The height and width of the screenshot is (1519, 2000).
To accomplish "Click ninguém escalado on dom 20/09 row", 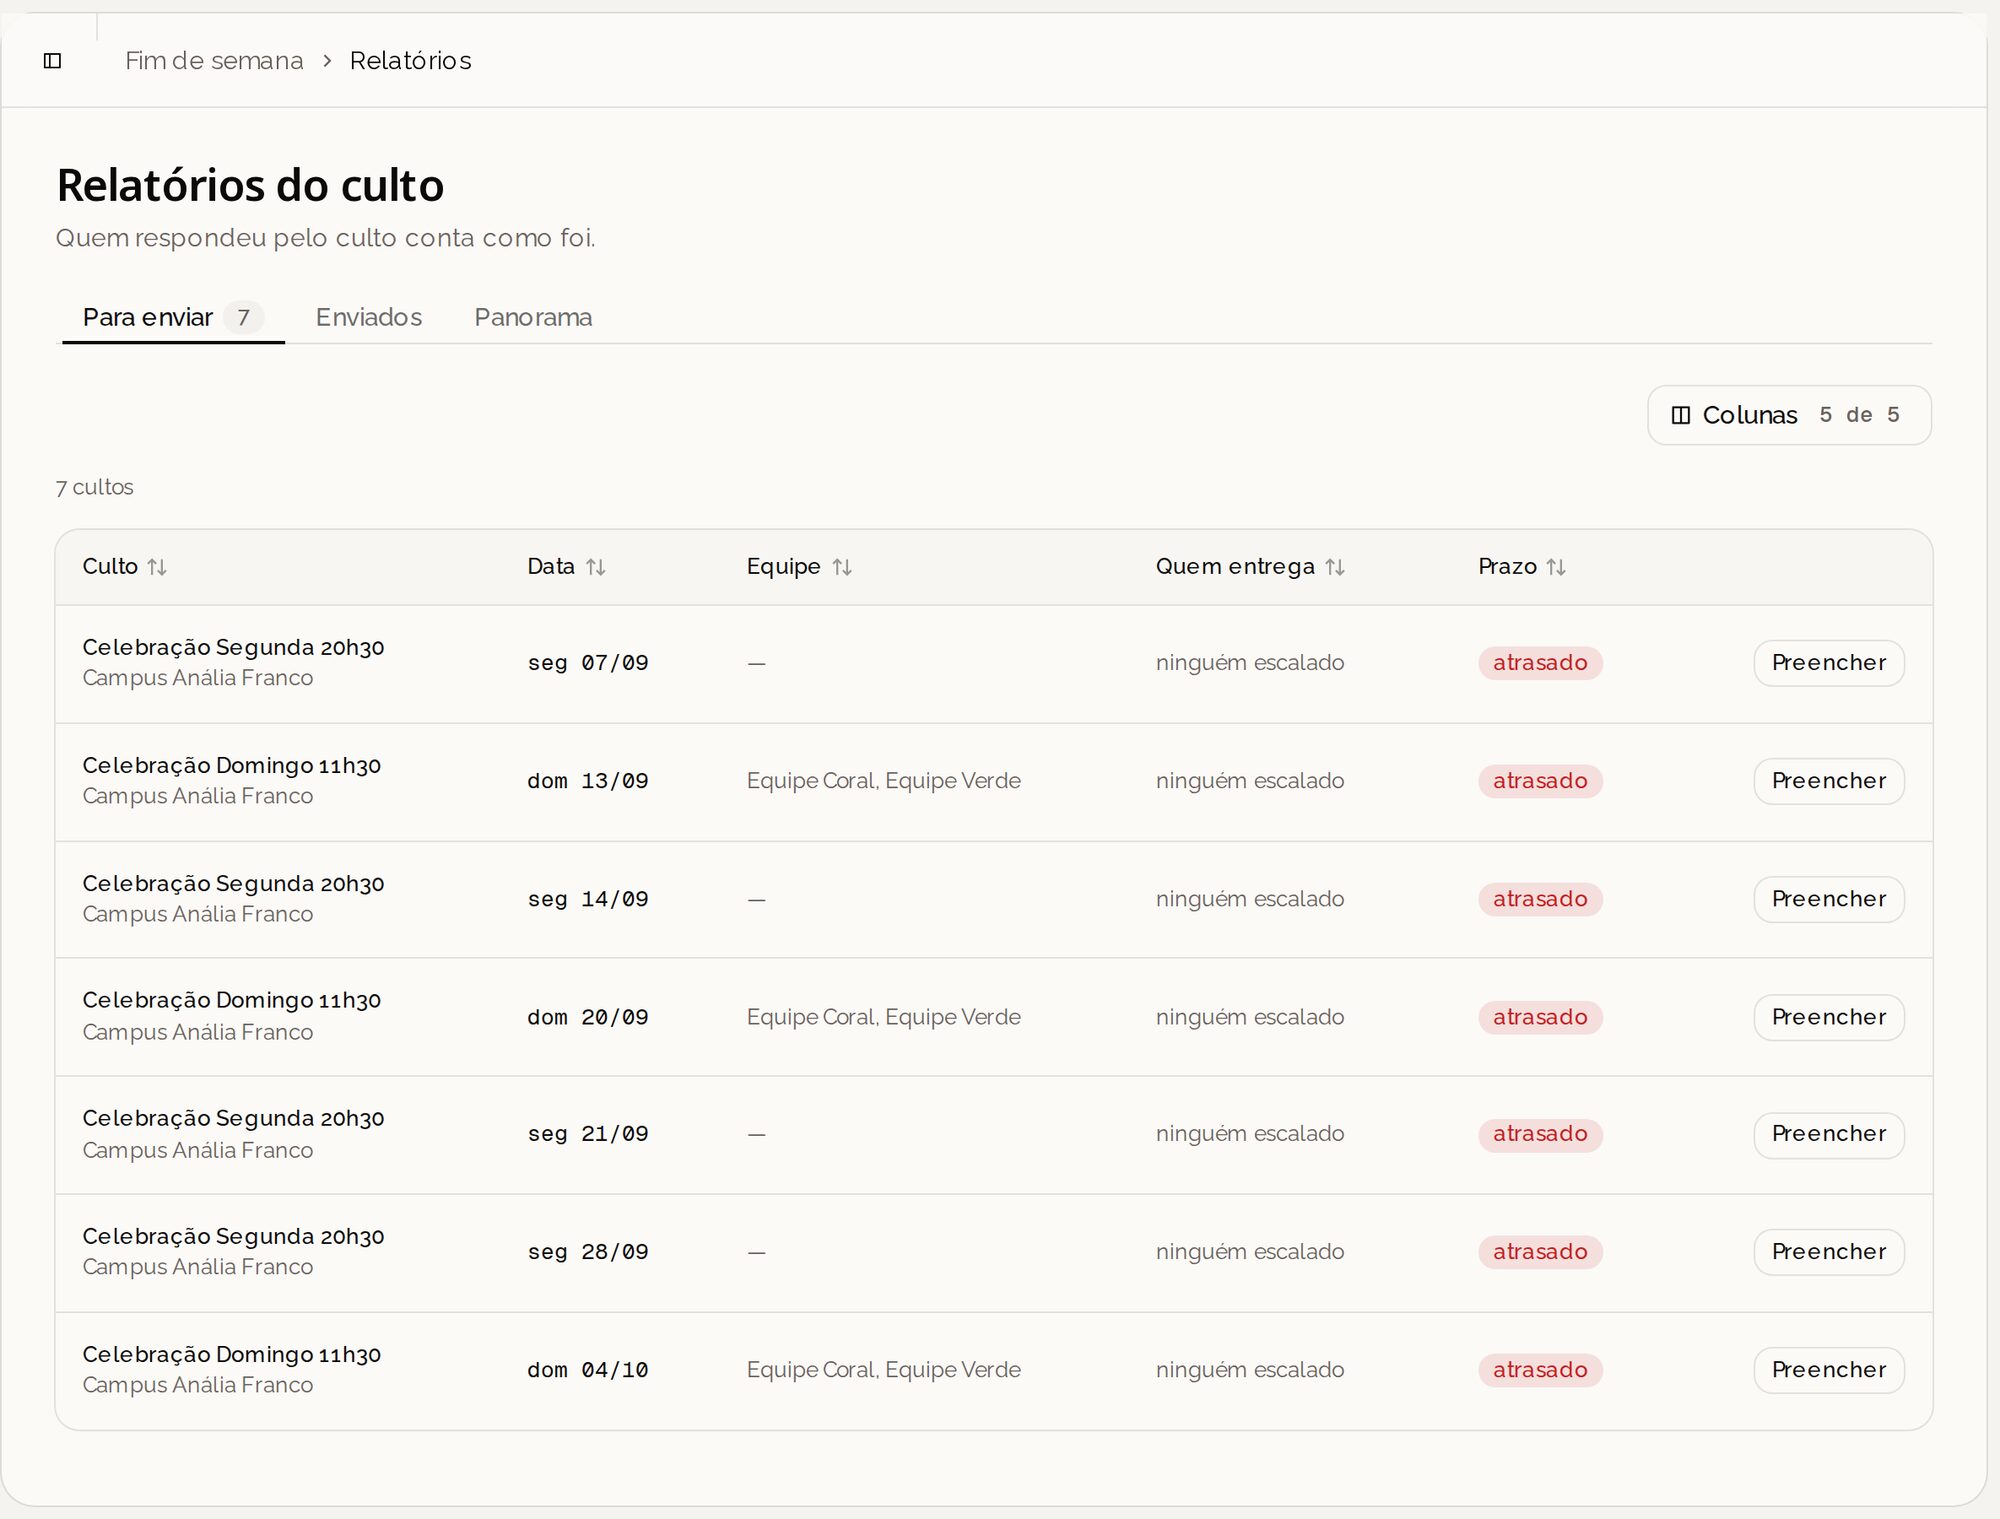I will point(1250,1017).
